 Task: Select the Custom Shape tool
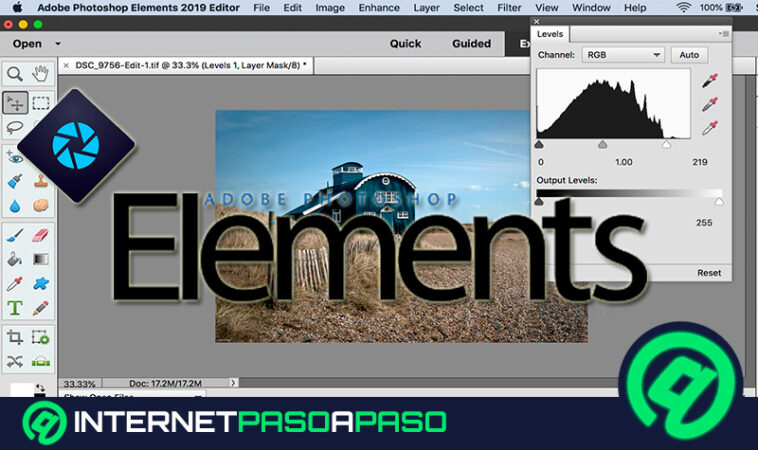pos(41,284)
